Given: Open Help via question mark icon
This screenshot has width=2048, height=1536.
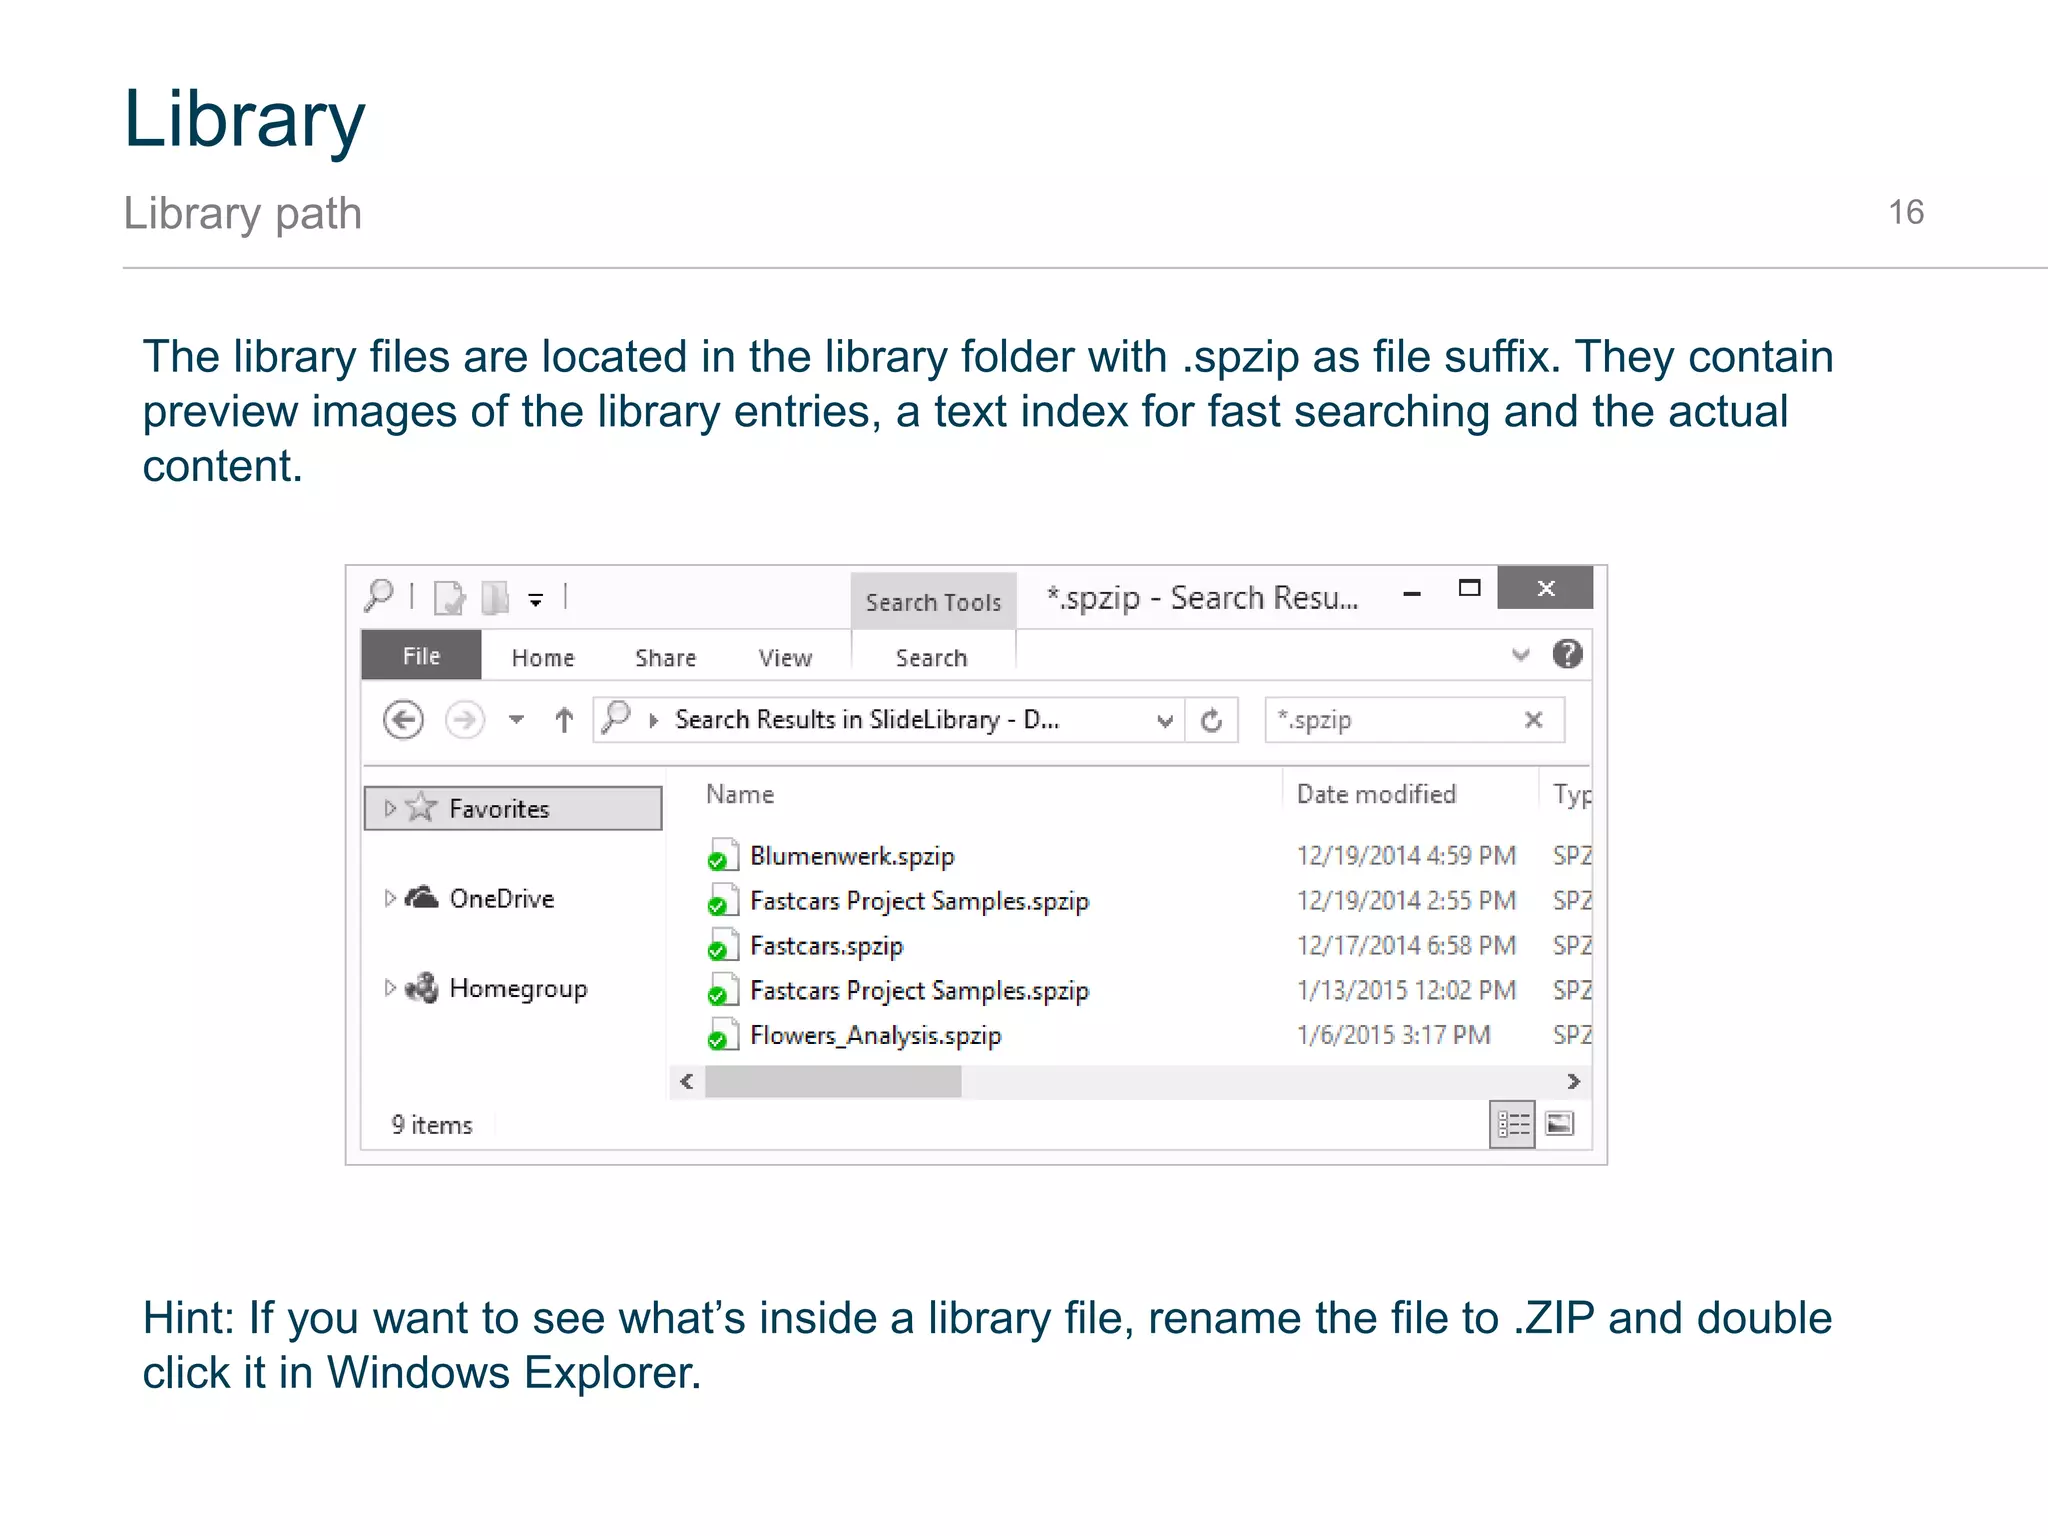Looking at the screenshot, I should 1567,654.
